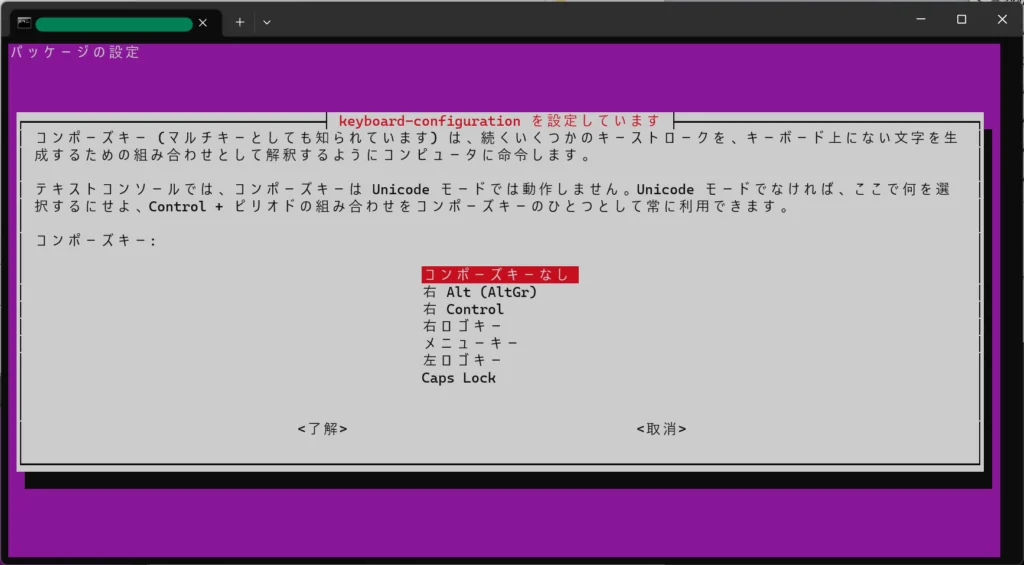
Task: Choose Caps Lock as compose key
Action: tap(458, 378)
